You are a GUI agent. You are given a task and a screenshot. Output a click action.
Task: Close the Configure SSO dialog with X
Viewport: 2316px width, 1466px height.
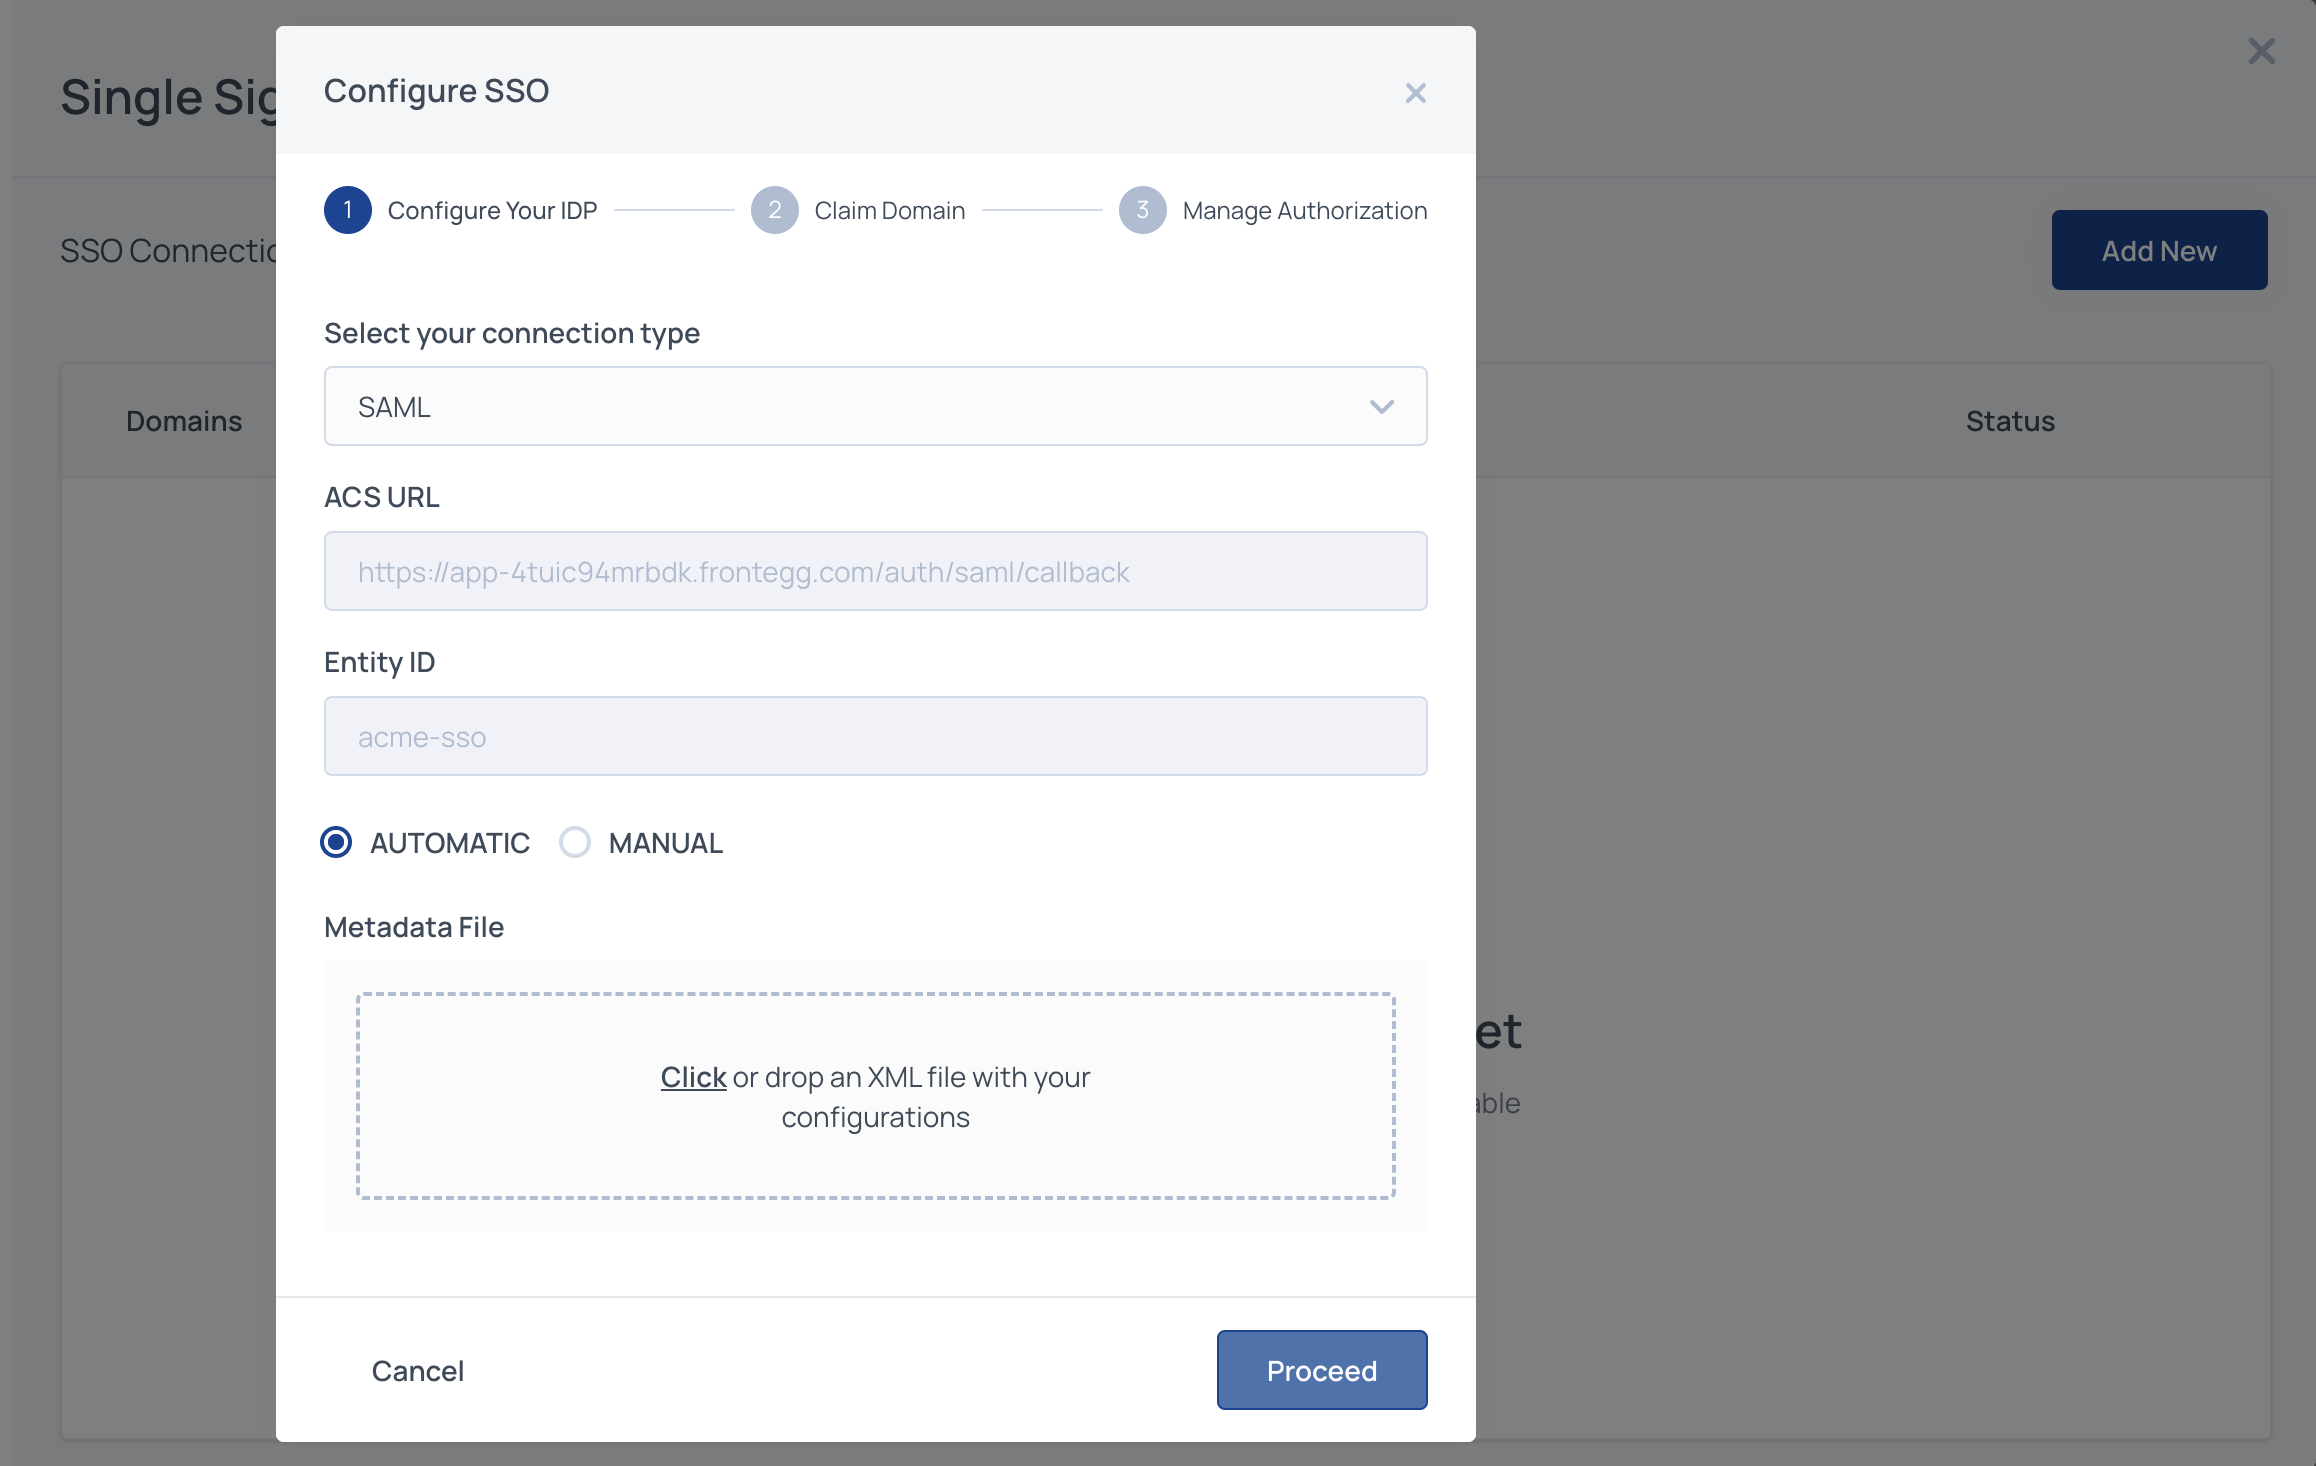[x=1415, y=93]
